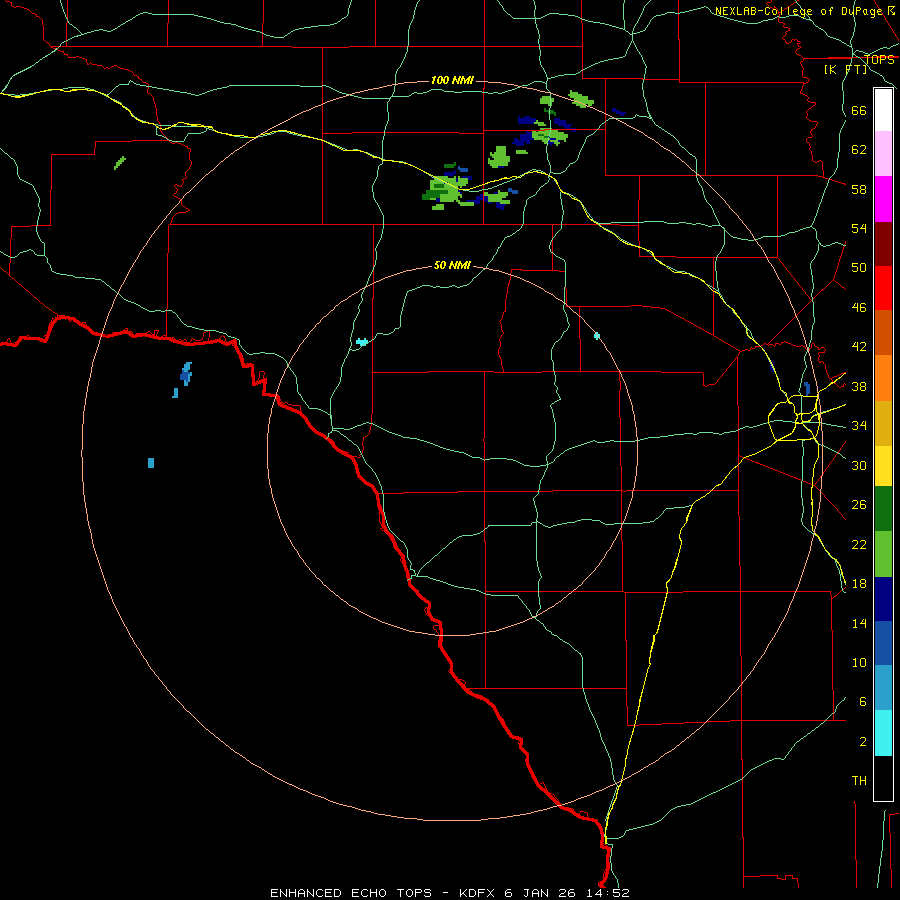900x900 pixels.
Task: Click the 'ENHANCED ECHO TOPS' caption at bottom
Action: [x=351, y=893]
